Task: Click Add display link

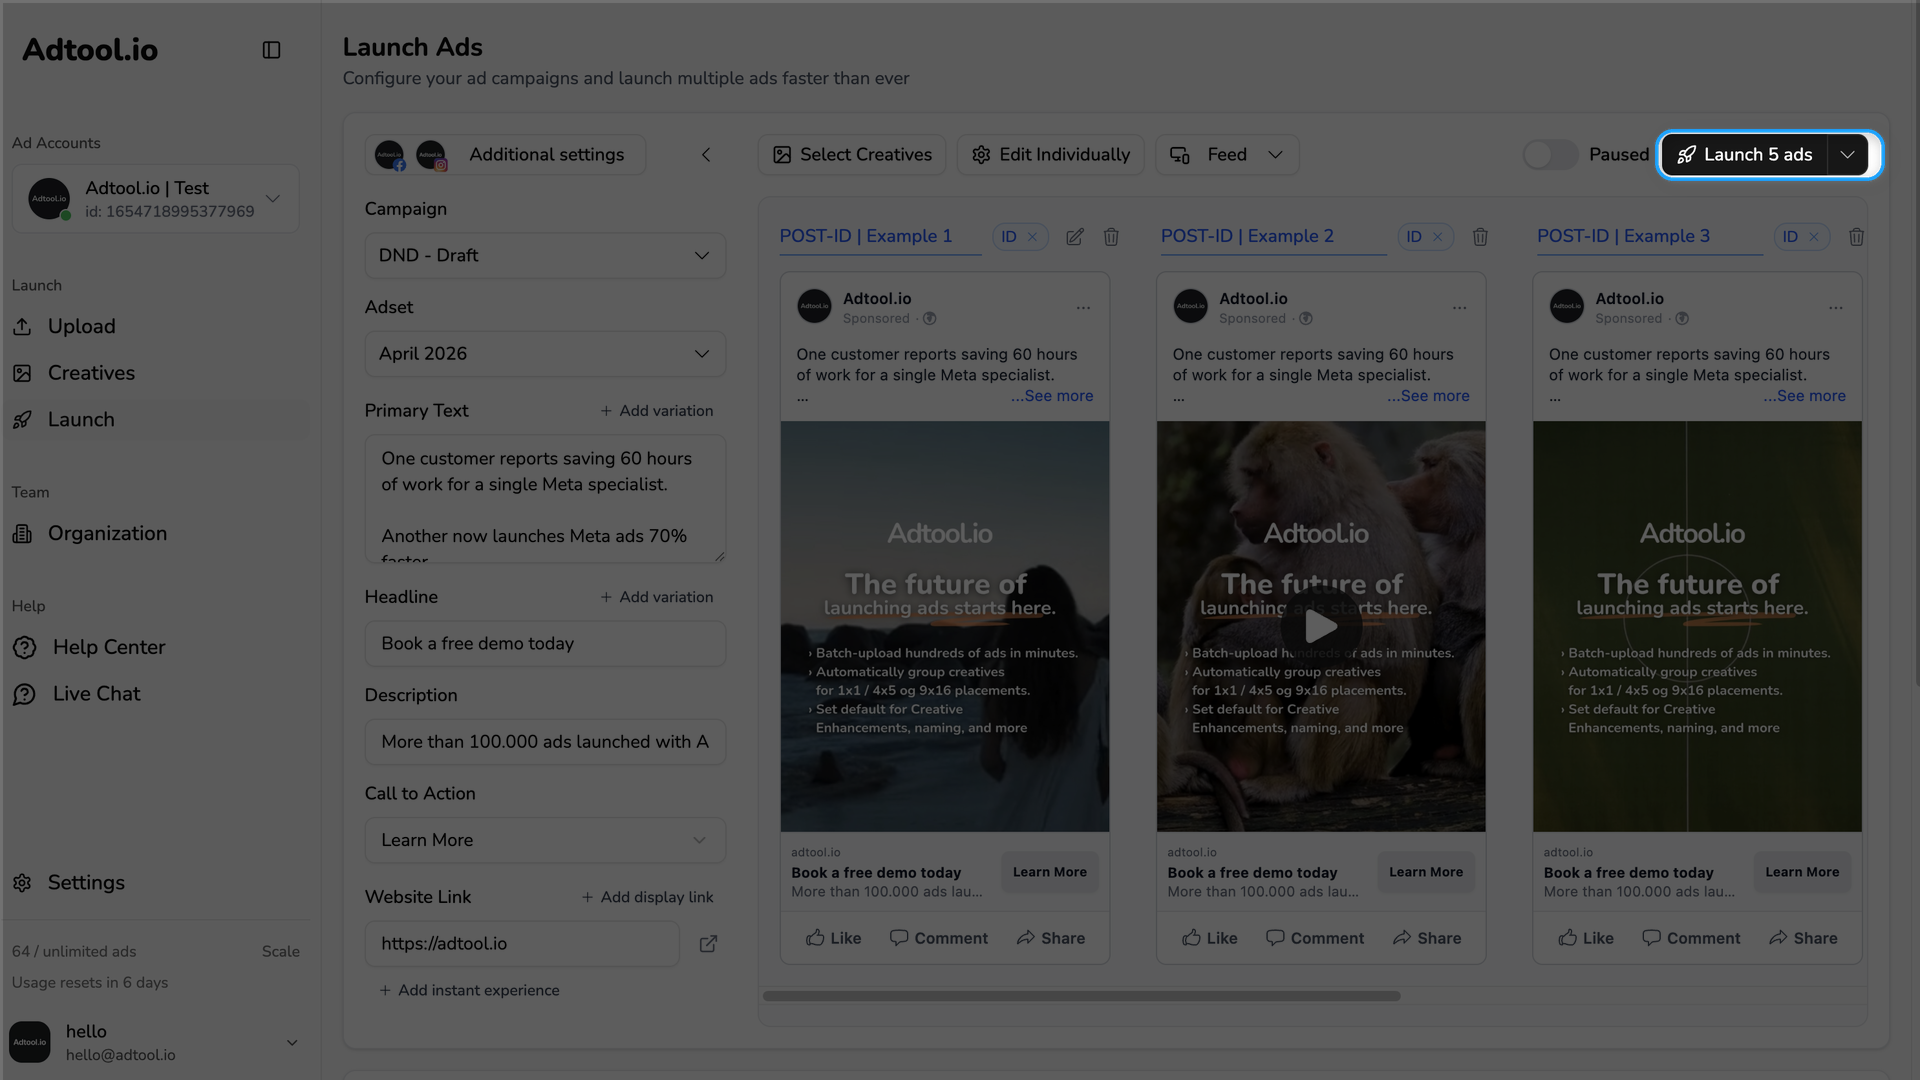Action: [648, 897]
